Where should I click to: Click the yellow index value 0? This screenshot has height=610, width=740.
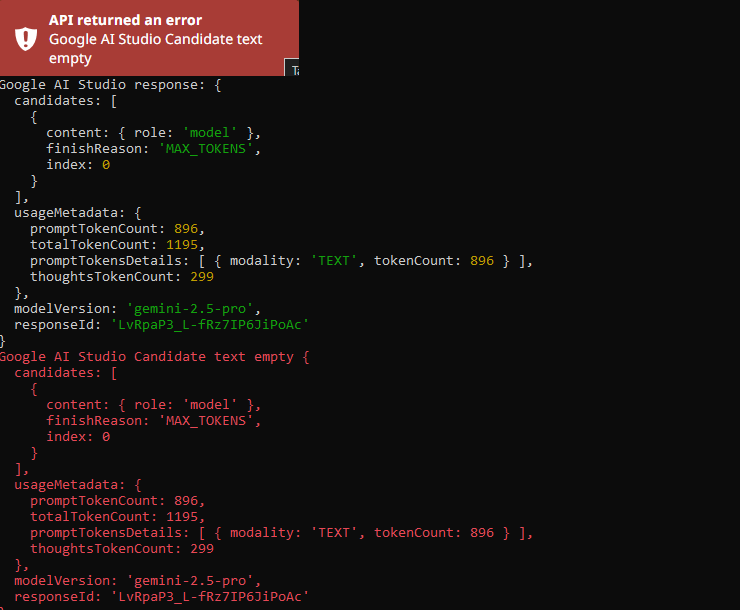[106, 165]
